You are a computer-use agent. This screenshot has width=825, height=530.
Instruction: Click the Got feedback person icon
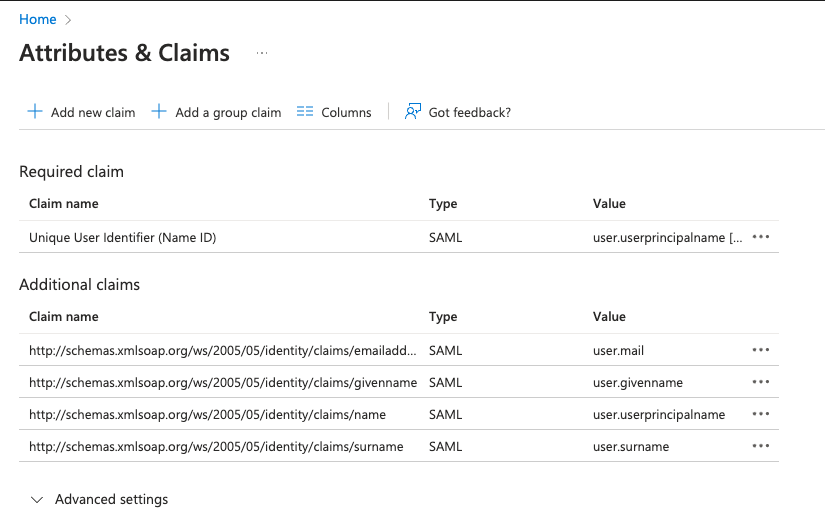413,112
